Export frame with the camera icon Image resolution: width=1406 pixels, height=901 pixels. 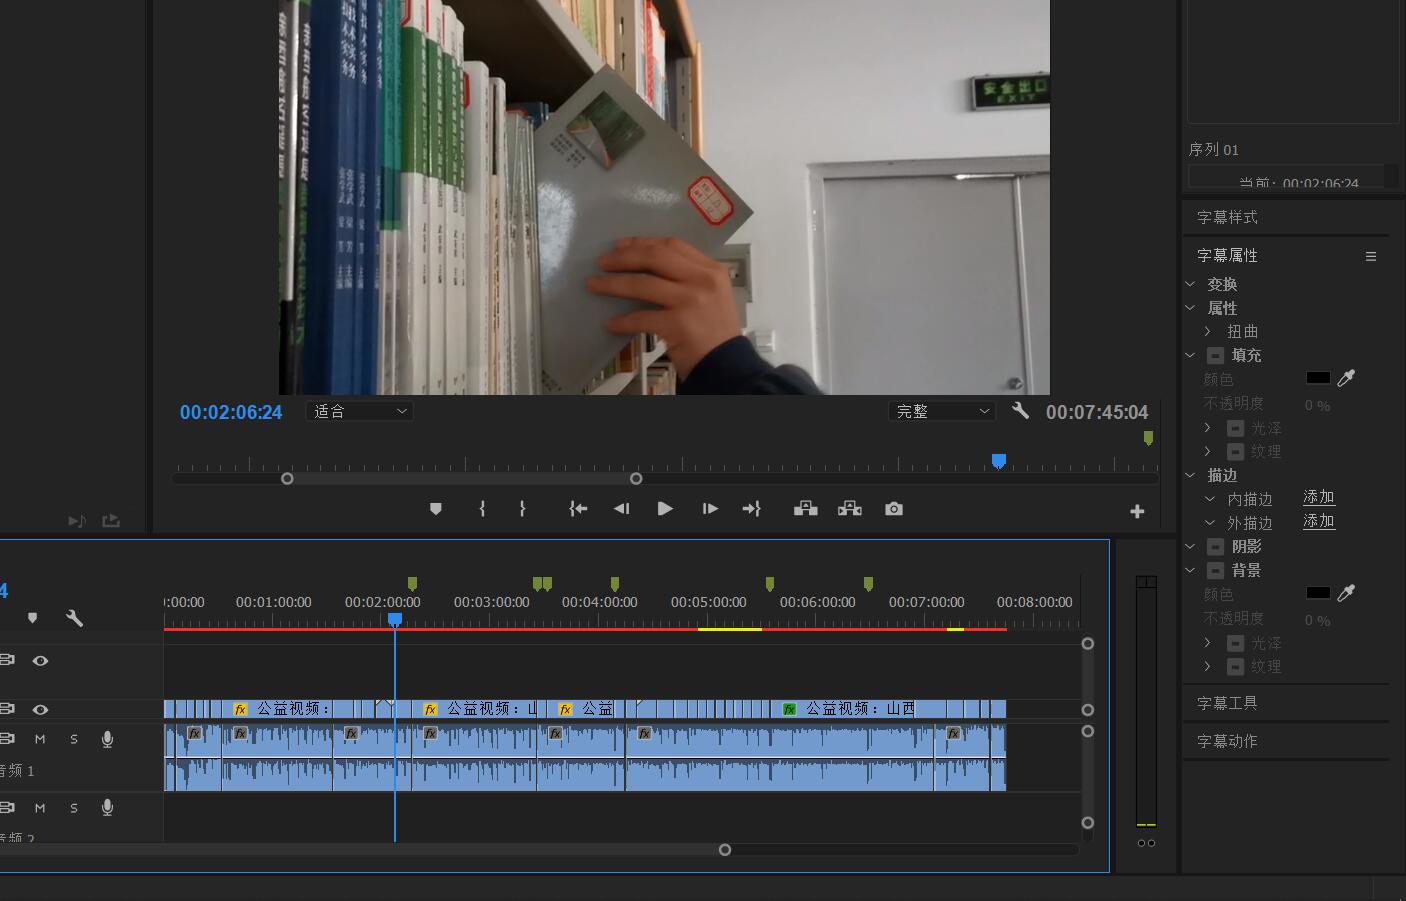(x=894, y=509)
